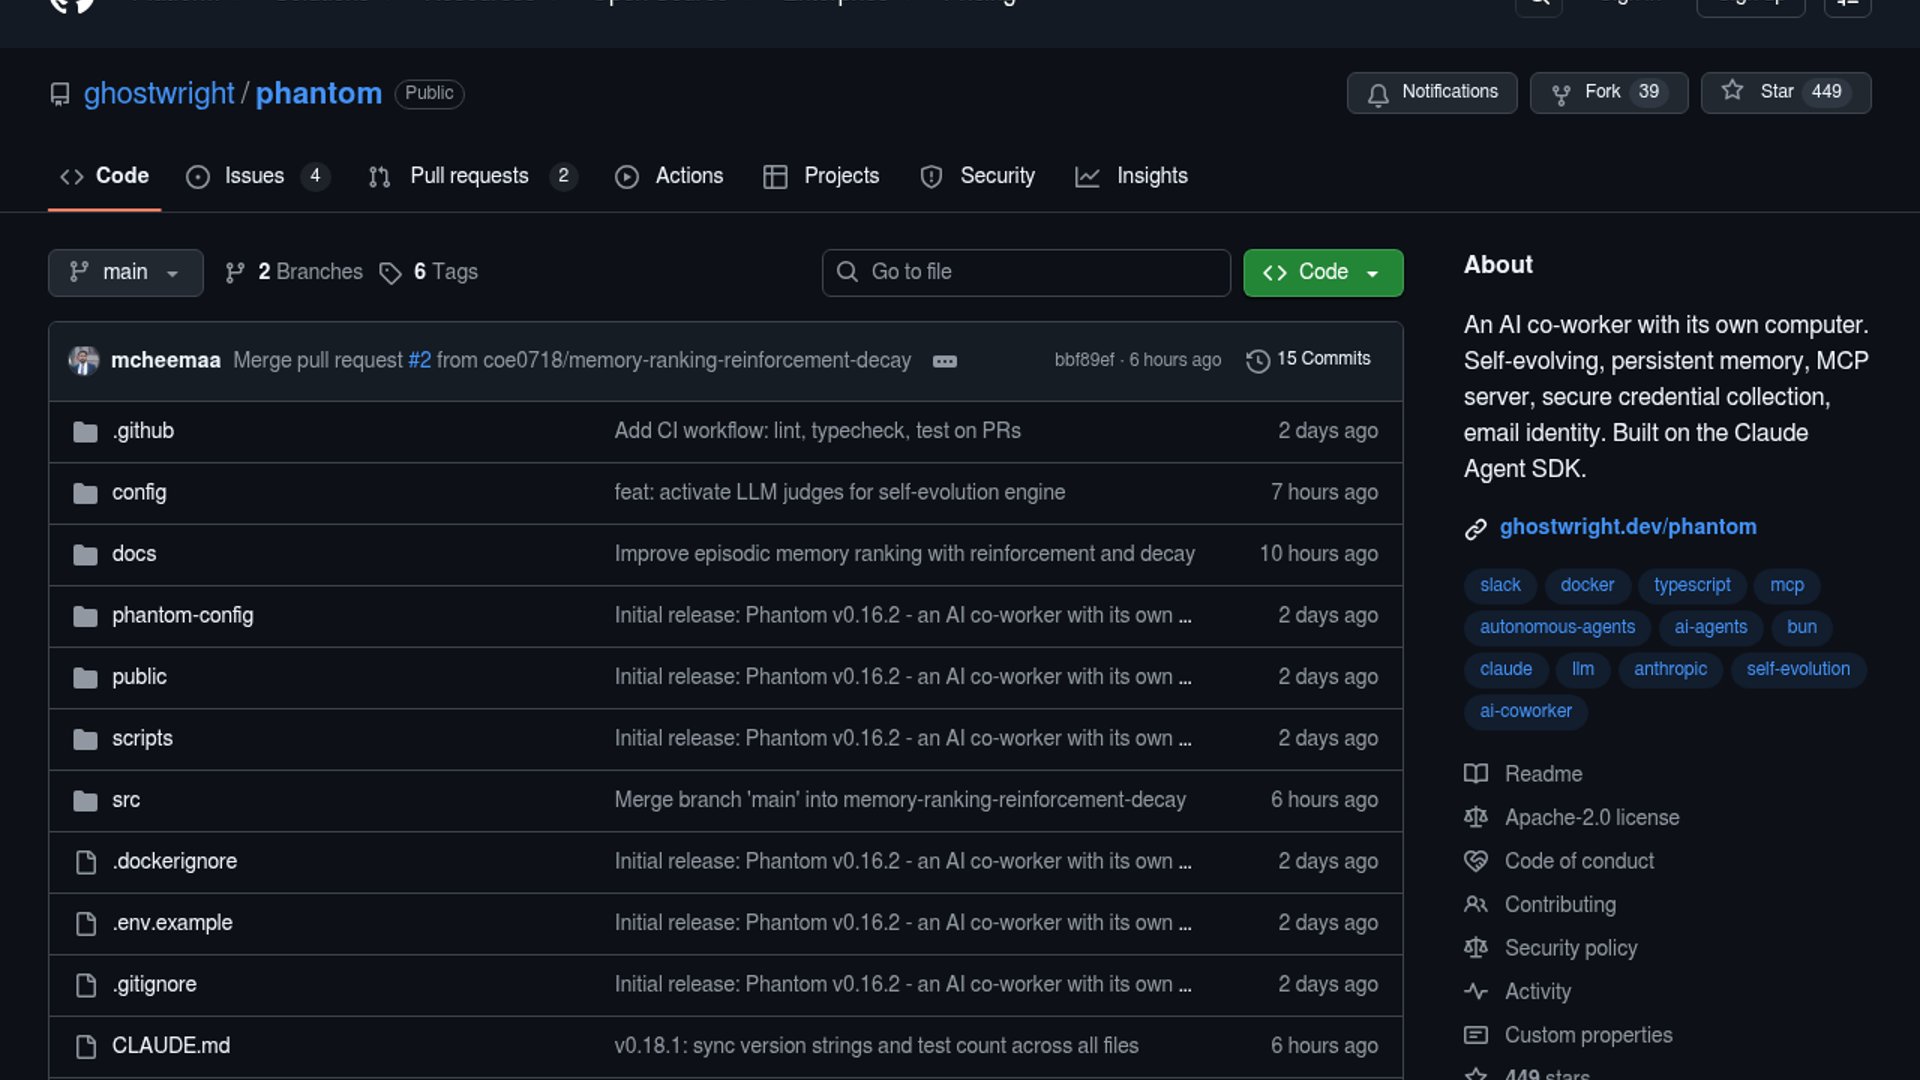
Task: Click the Actions play icon
Action: (627, 177)
